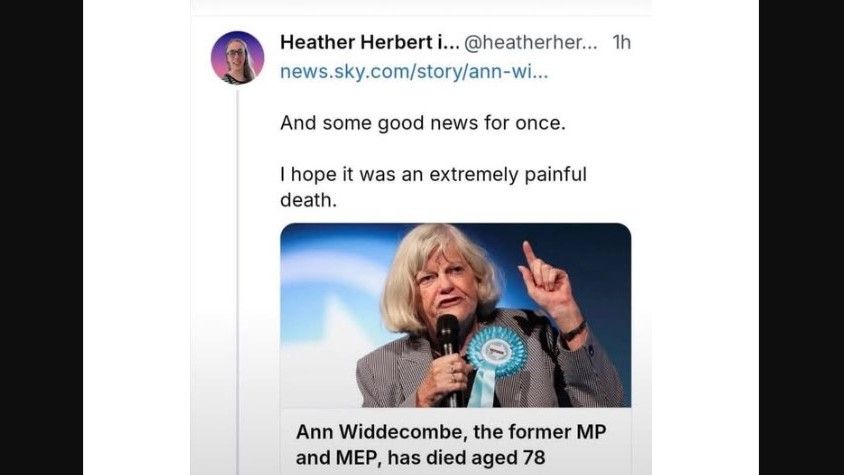The width and height of the screenshot is (844, 475).
Task: Click the blue rosette in the photo
Action: (496, 353)
